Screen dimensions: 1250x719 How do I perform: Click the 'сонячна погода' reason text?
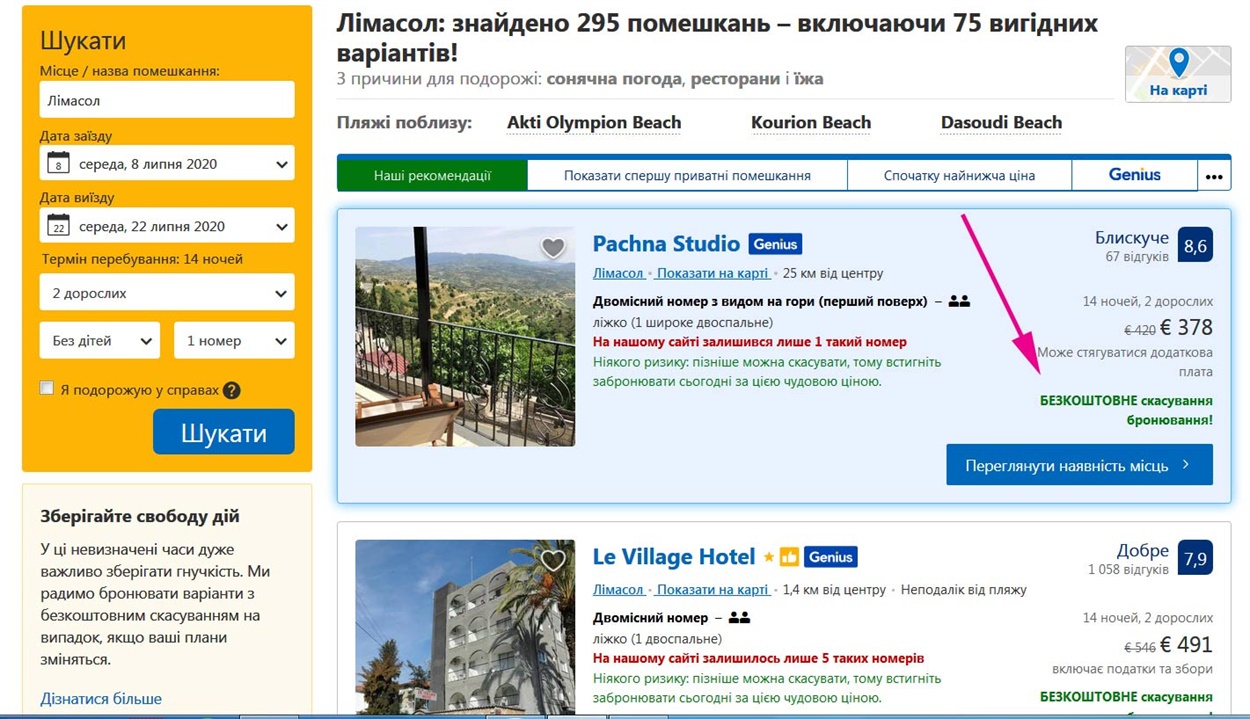click(614, 78)
